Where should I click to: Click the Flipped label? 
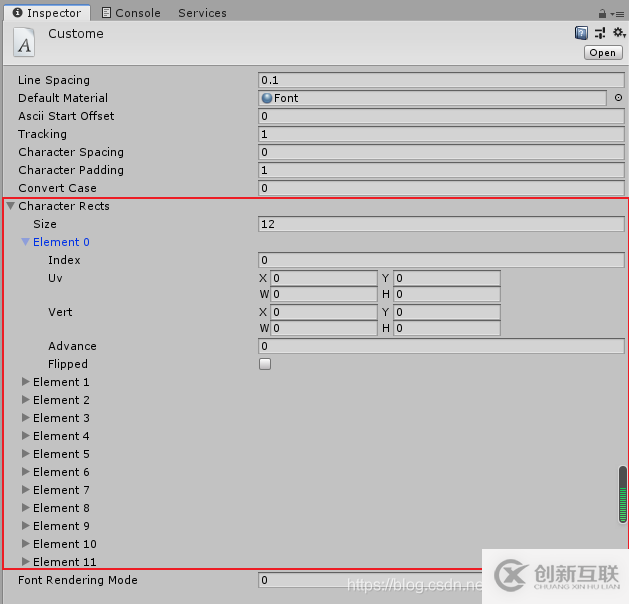pos(68,364)
